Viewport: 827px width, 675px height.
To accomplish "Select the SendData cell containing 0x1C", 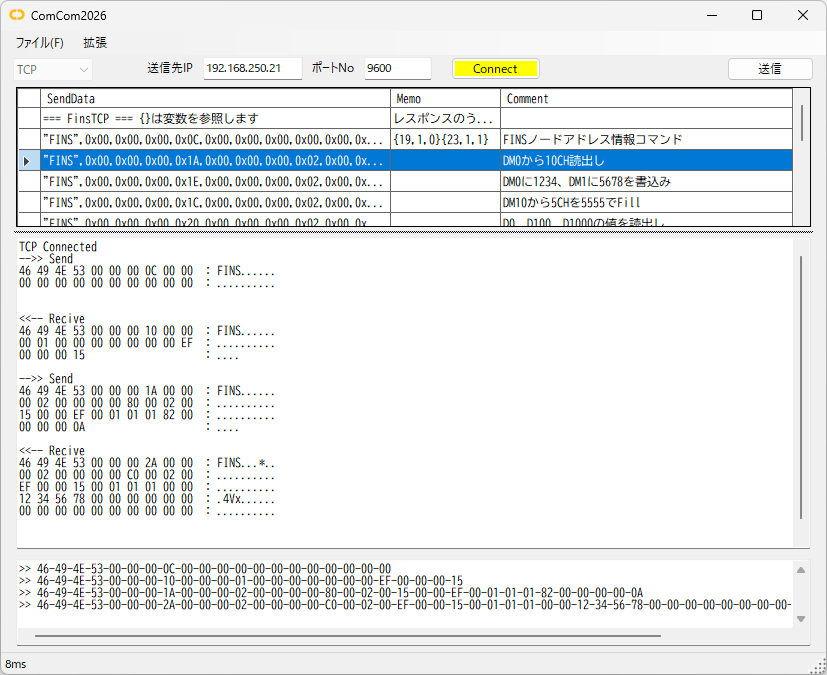I will pyautogui.click(x=215, y=202).
